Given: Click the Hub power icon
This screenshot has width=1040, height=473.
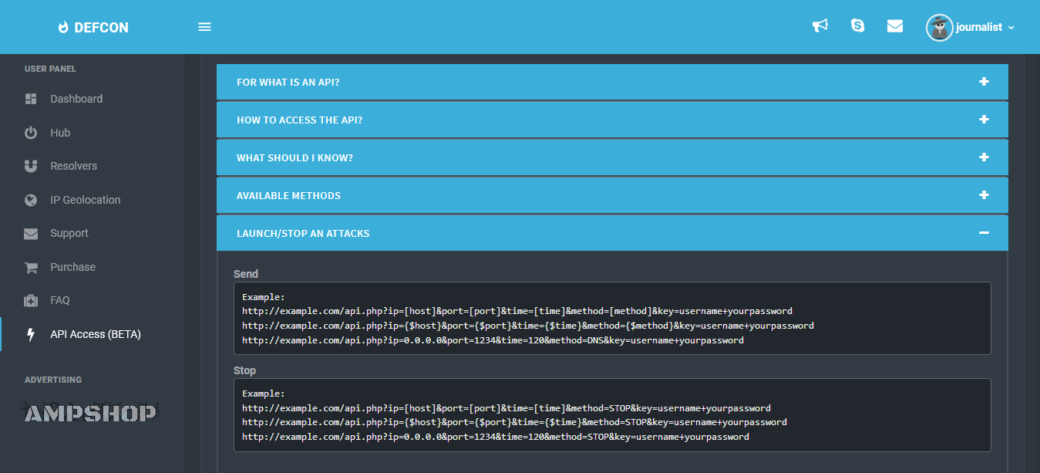Looking at the screenshot, I should [x=31, y=133].
